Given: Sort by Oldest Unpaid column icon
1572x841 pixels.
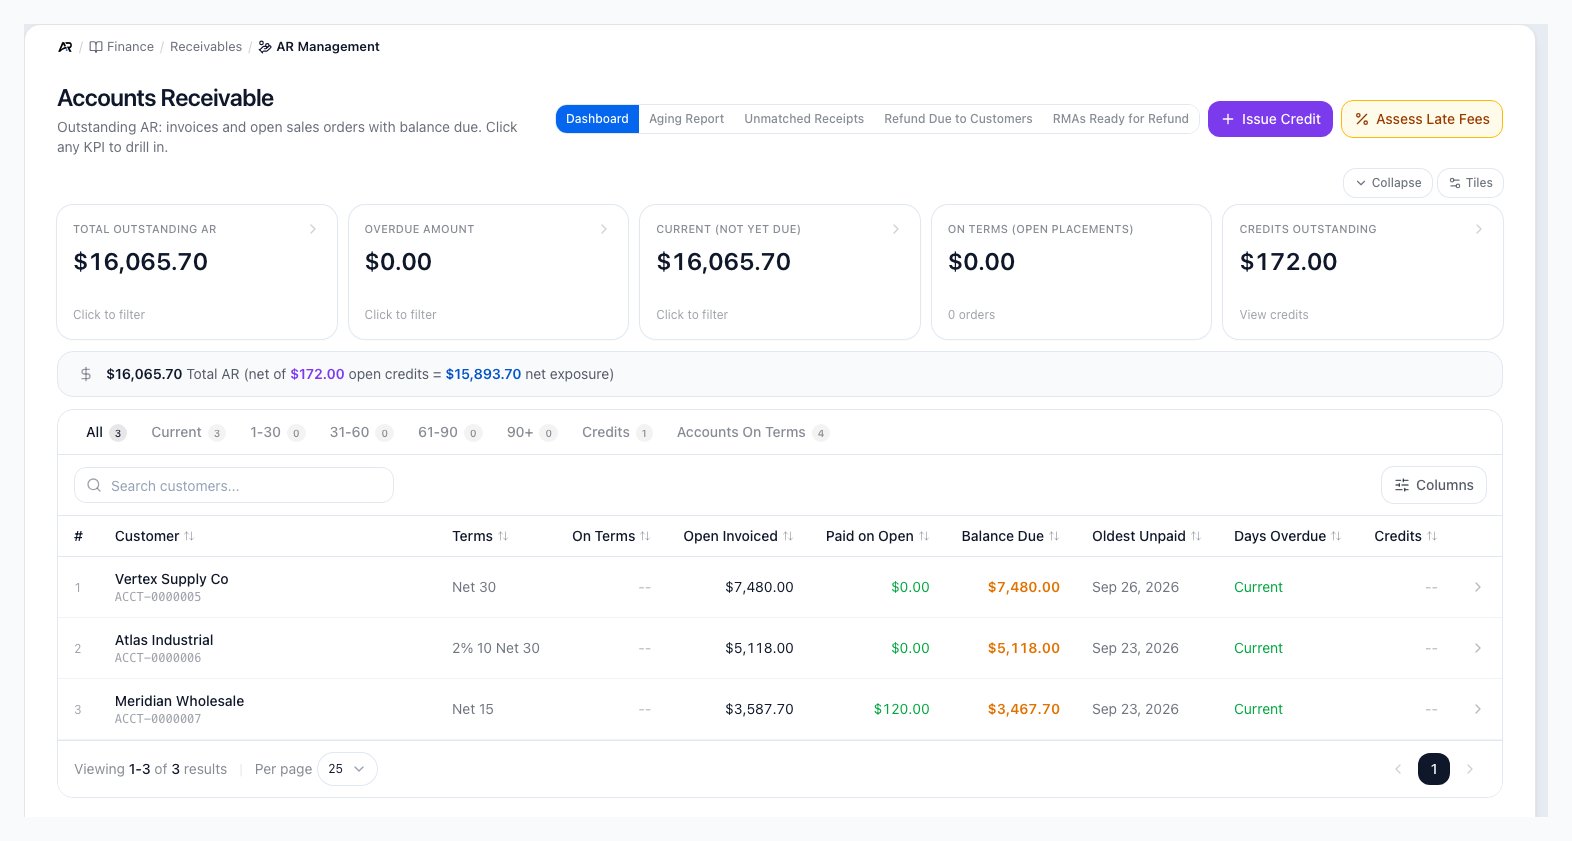Looking at the screenshot, I should (1196, 537).
